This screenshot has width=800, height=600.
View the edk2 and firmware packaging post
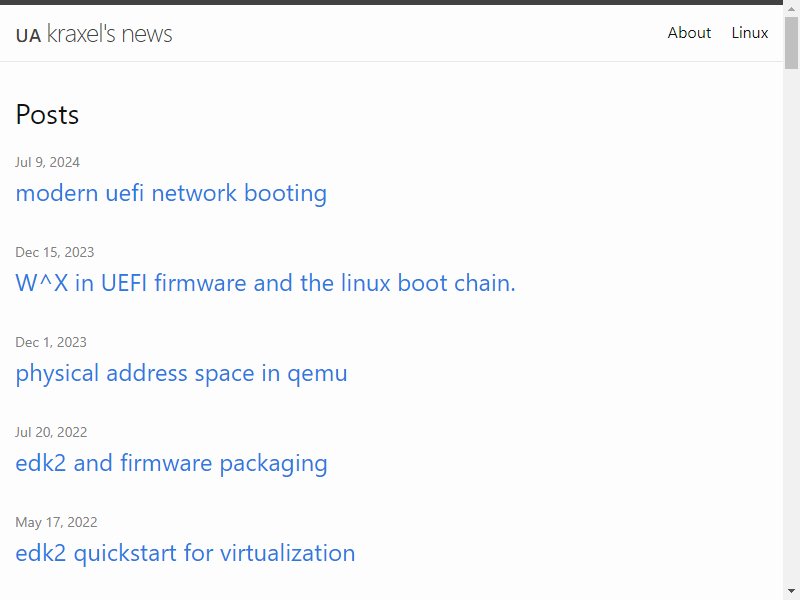click(x=171, y=464)
